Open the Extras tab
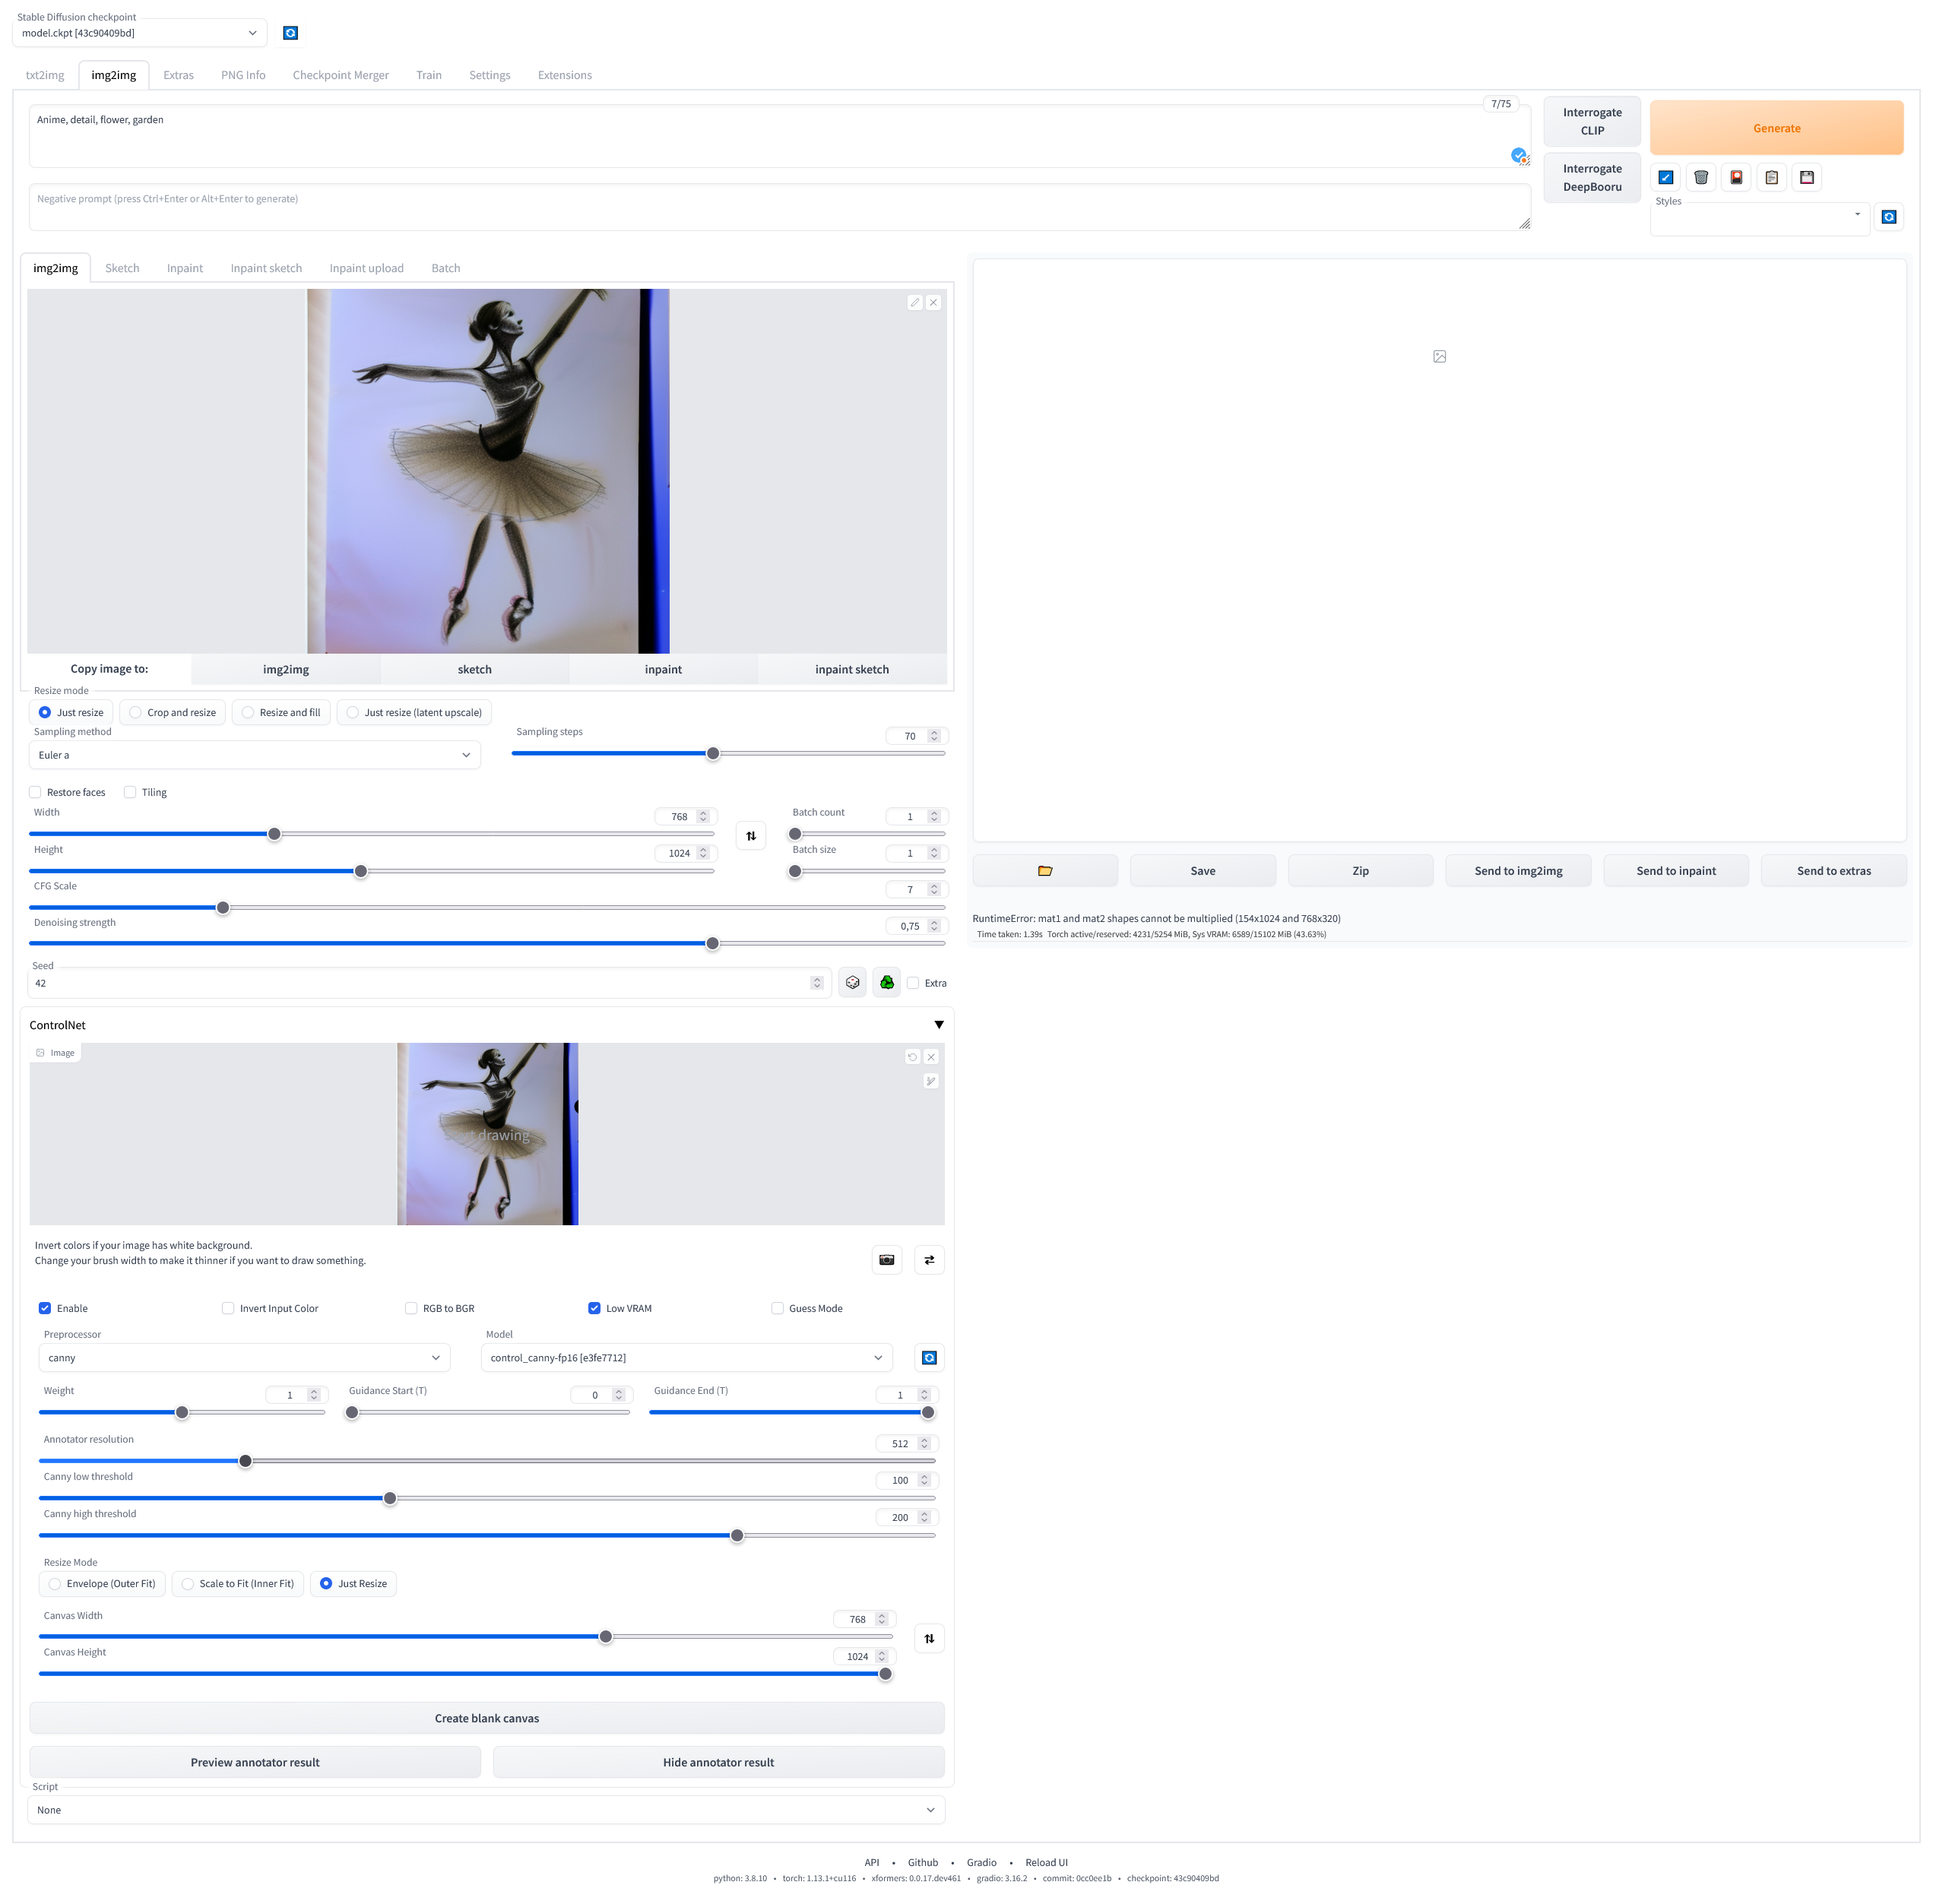Screen dimensions: 1933x1904 [178, 75]
